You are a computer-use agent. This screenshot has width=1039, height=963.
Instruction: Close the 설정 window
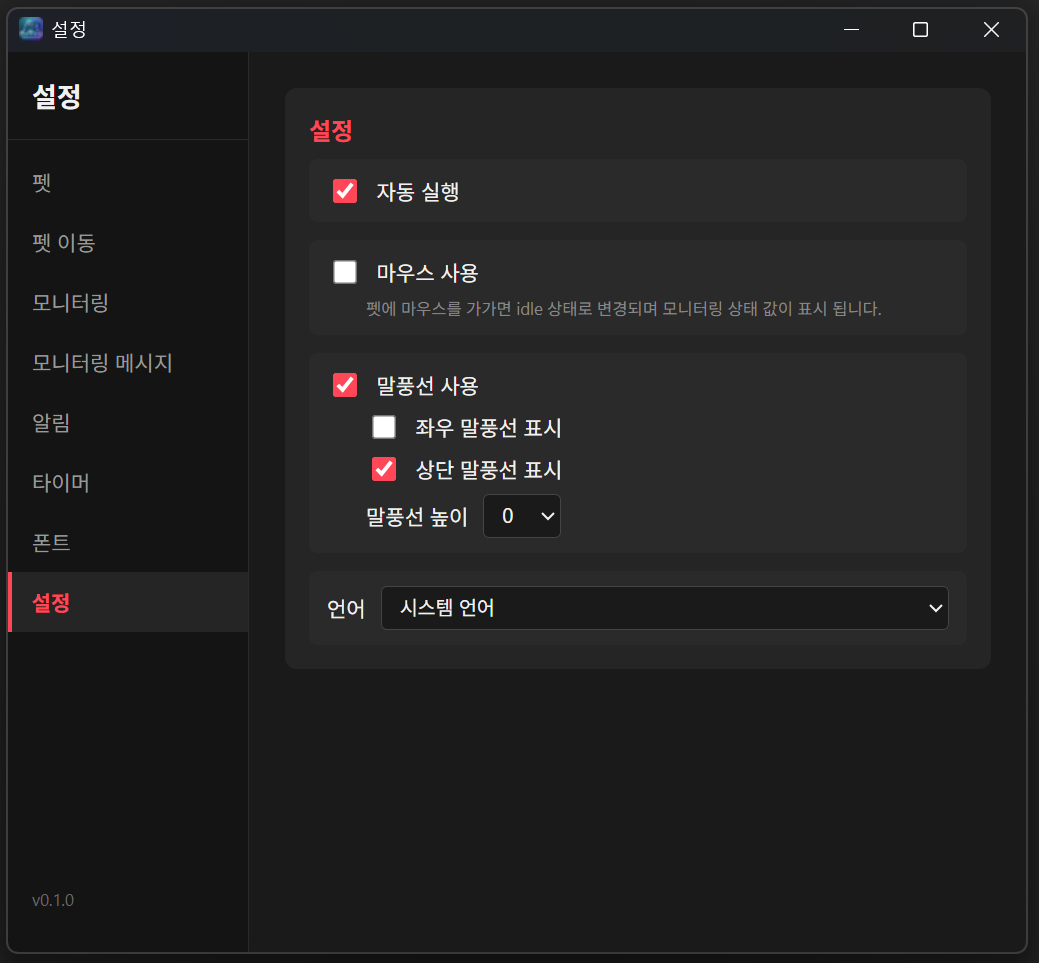pyautogui.click(x=991, y=29)
